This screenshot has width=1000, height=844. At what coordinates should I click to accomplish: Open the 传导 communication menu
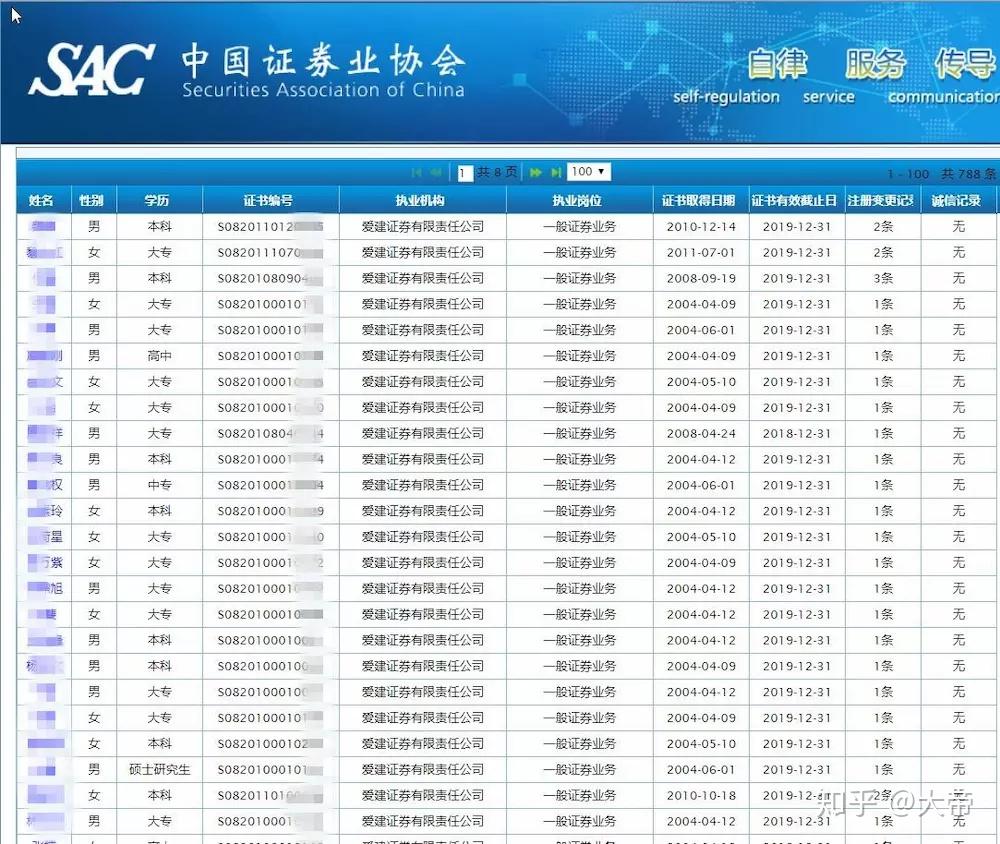pos(966,64)
